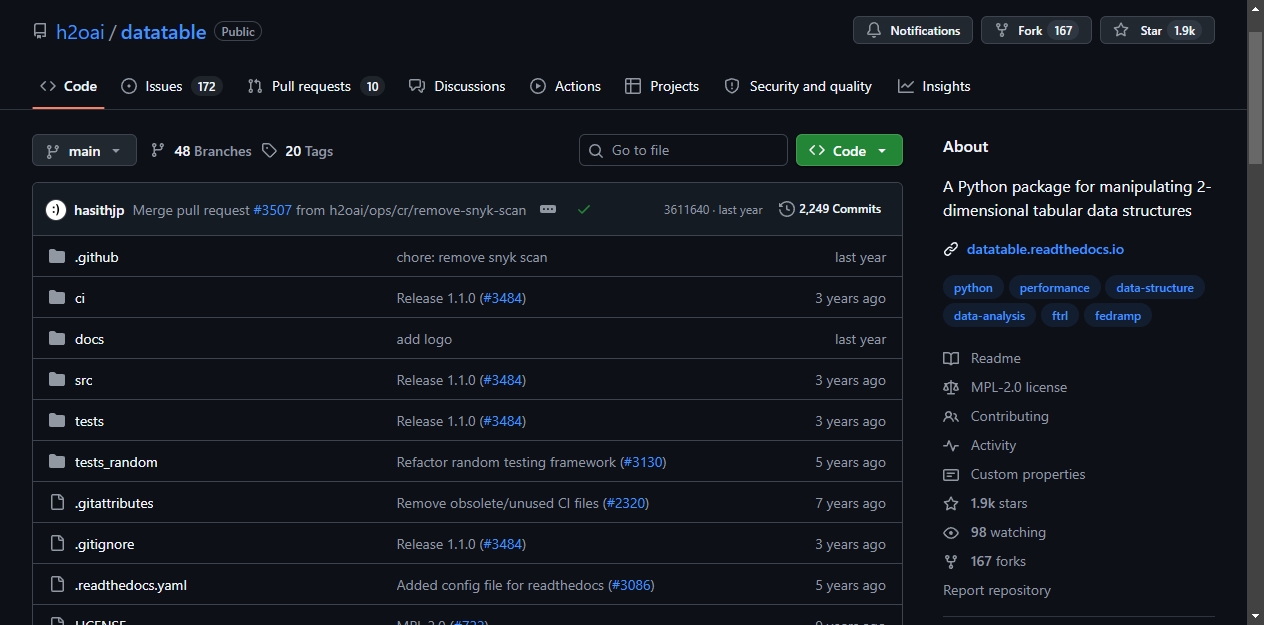This screenshot has height=625, width=1264.
Task: Open the .gitattributes file
Action: click(114, 503)
